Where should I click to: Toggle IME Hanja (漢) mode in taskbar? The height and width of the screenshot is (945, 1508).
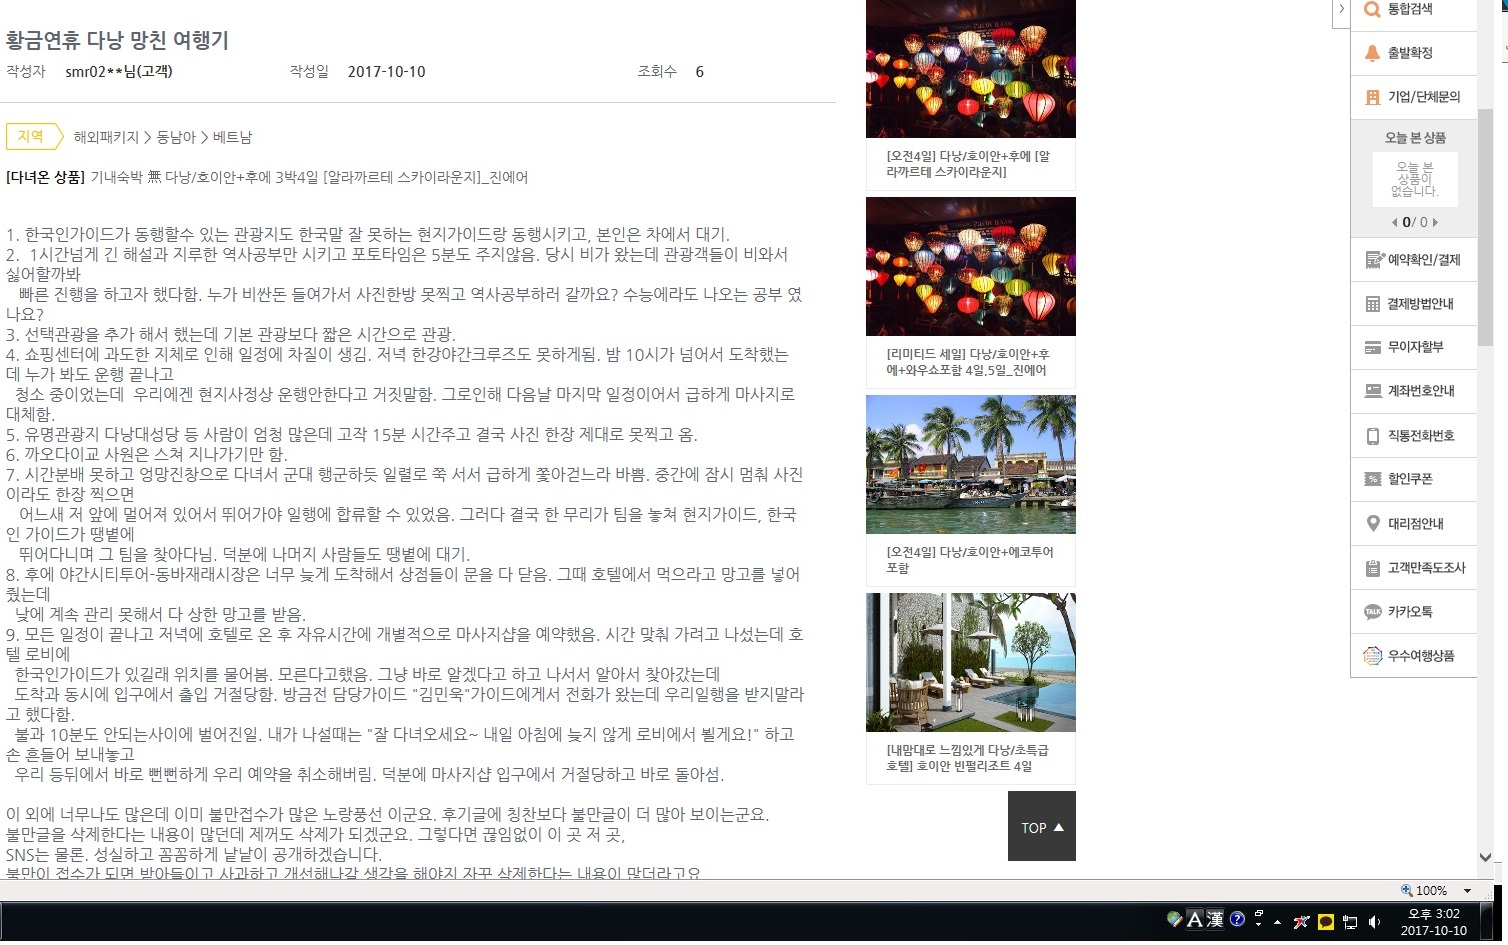[x=1214, y=919]
